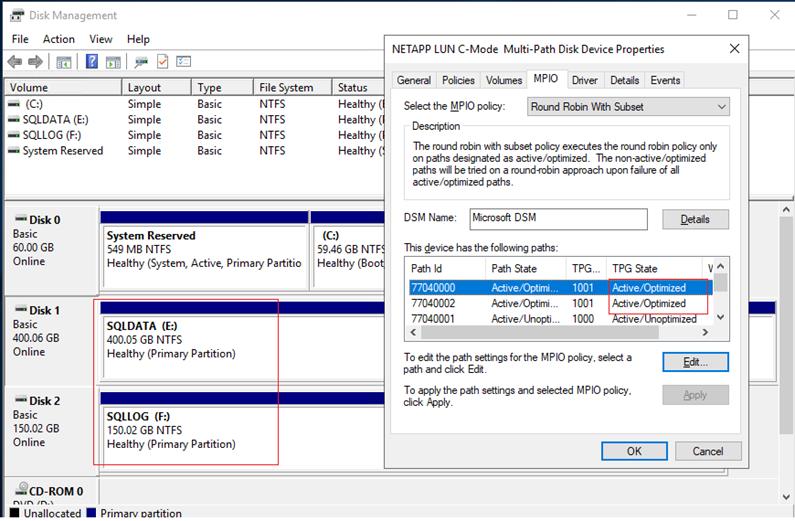Viewport: 795px width, 521px height.
Task: Click paths list scroll left arrow
Action: [413, 332]
